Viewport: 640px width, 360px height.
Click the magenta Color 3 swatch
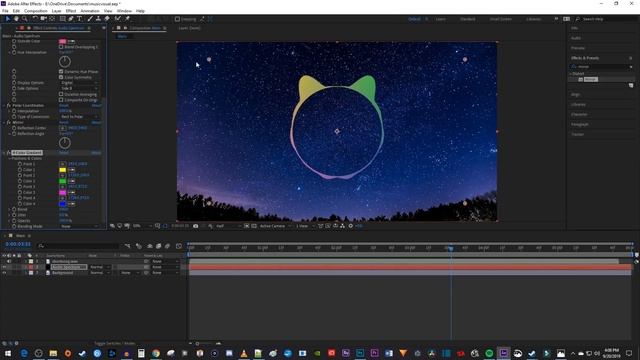click(62, 192)
